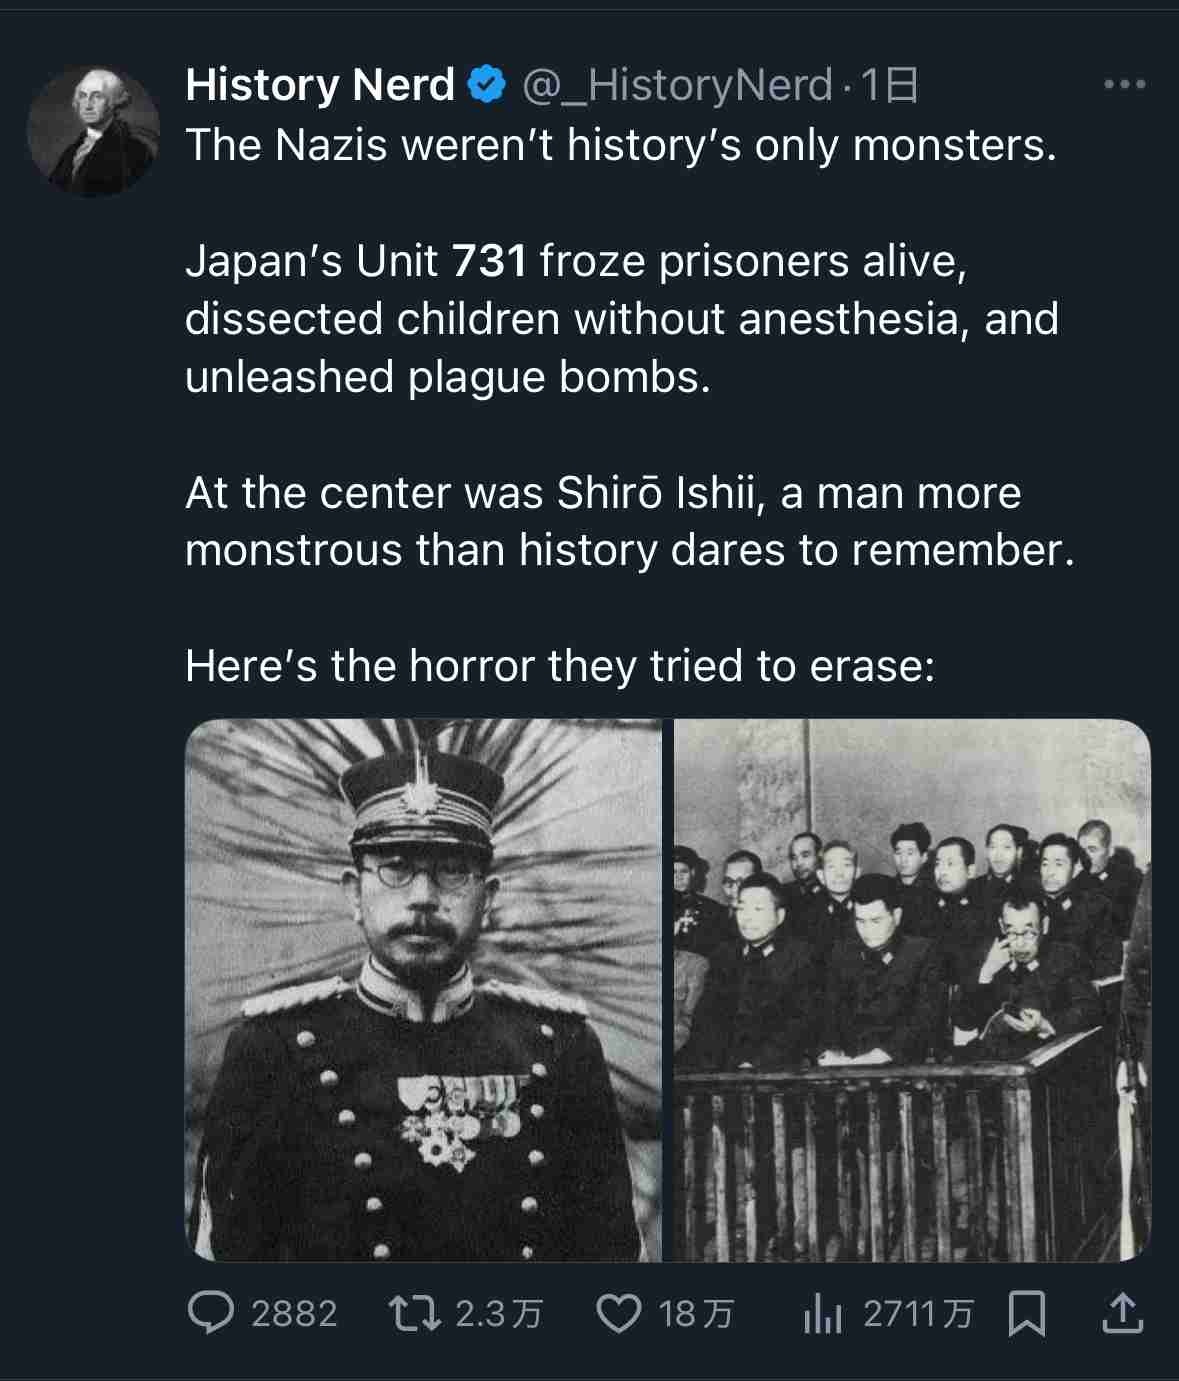Image resolution: width=1179 pixels, height=1381 pixels.
Task: Click the blue verified badge
Action: (487, 86)
